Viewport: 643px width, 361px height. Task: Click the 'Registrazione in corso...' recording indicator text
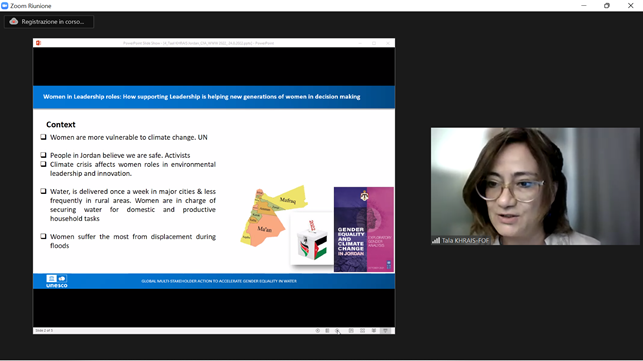pyautogui.click(x=52, y=22)
